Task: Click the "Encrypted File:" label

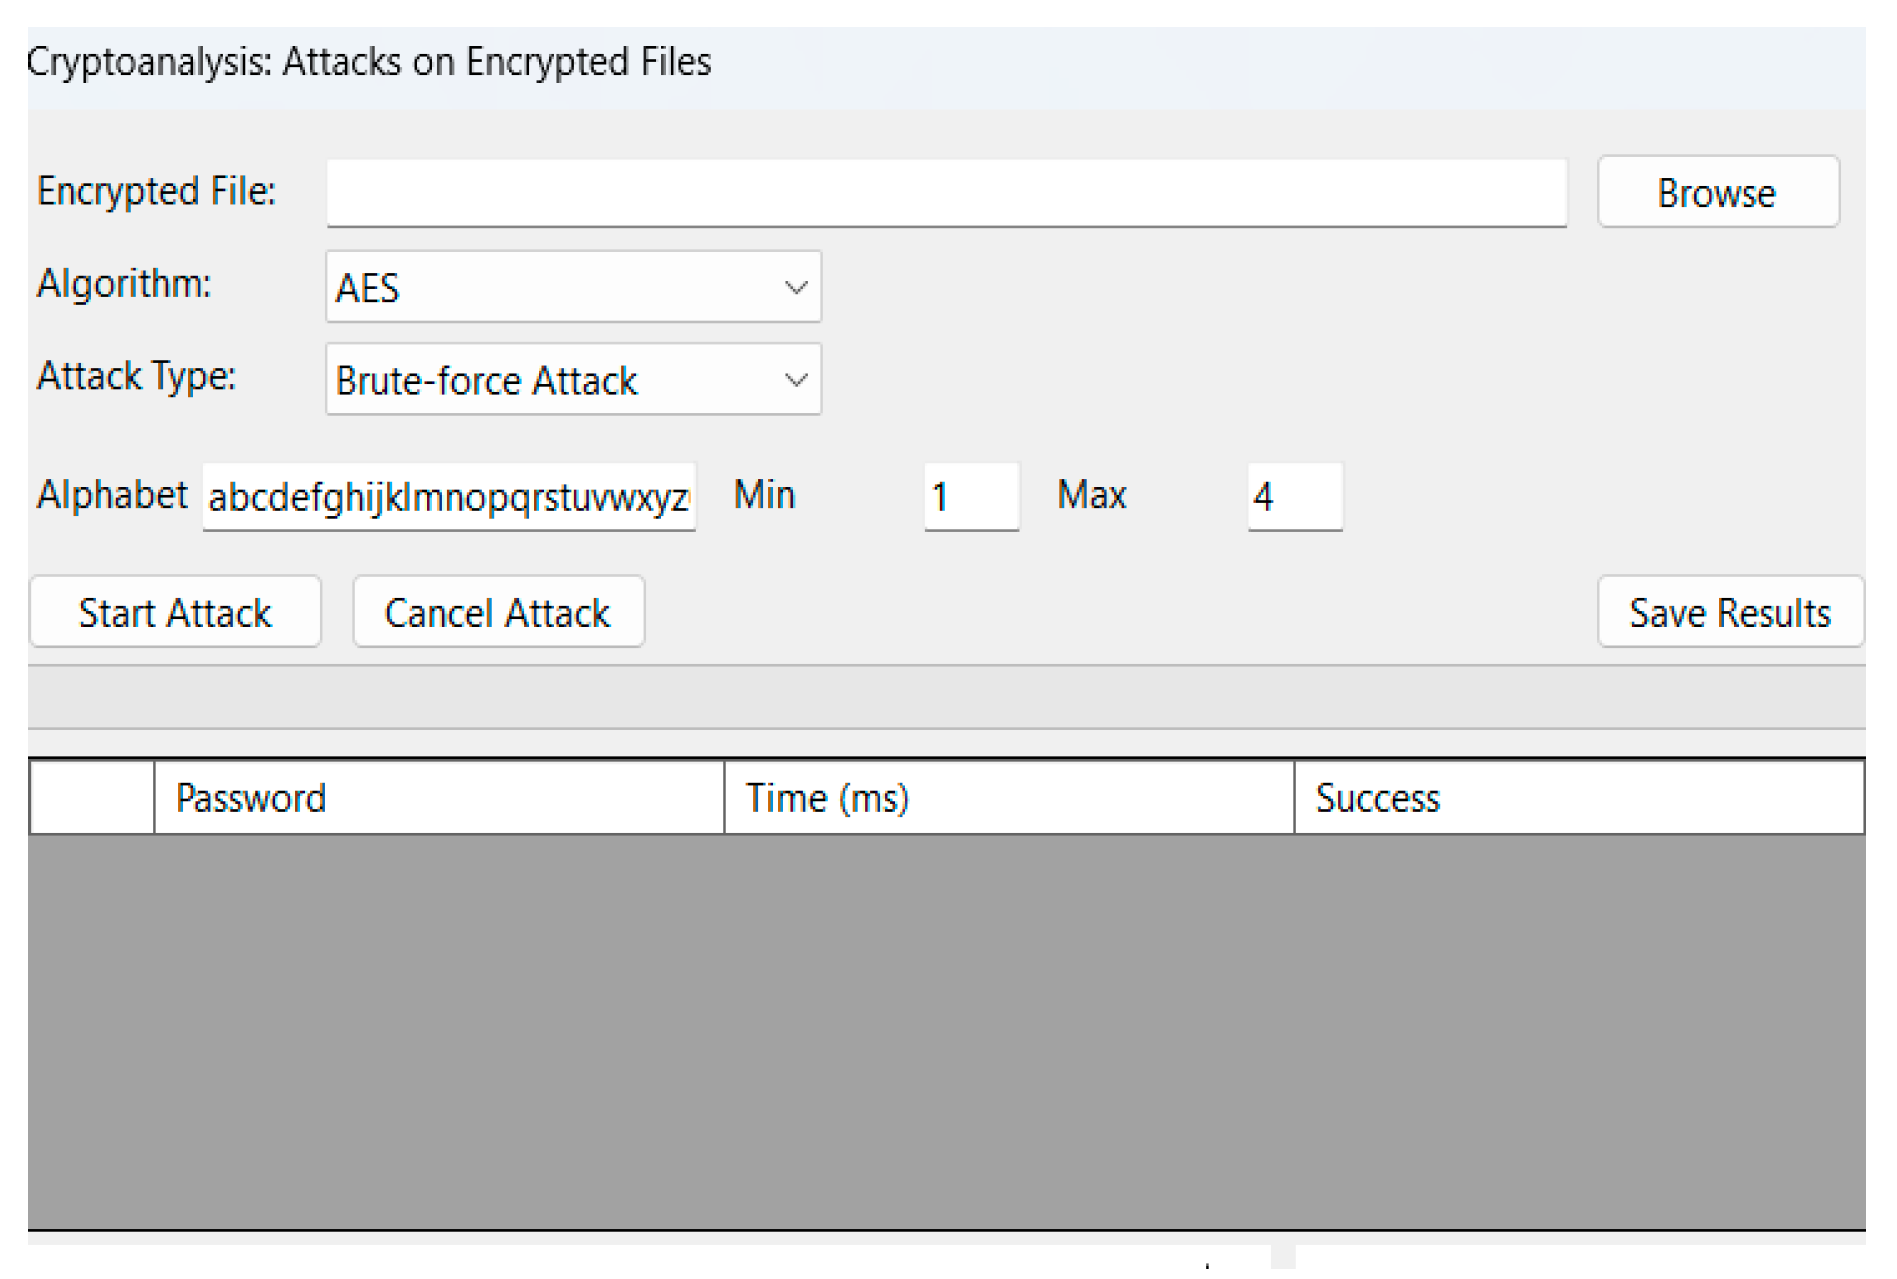Action: click(156, 191)
